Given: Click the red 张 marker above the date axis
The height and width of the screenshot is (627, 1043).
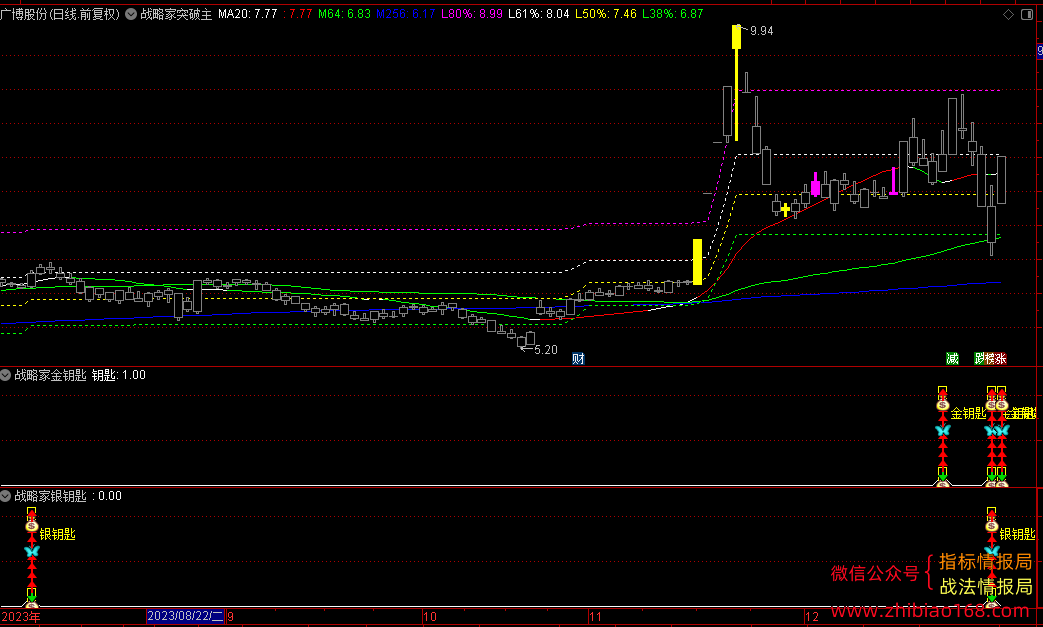Looking at the screenshot, I should [x=1000, y=359].
